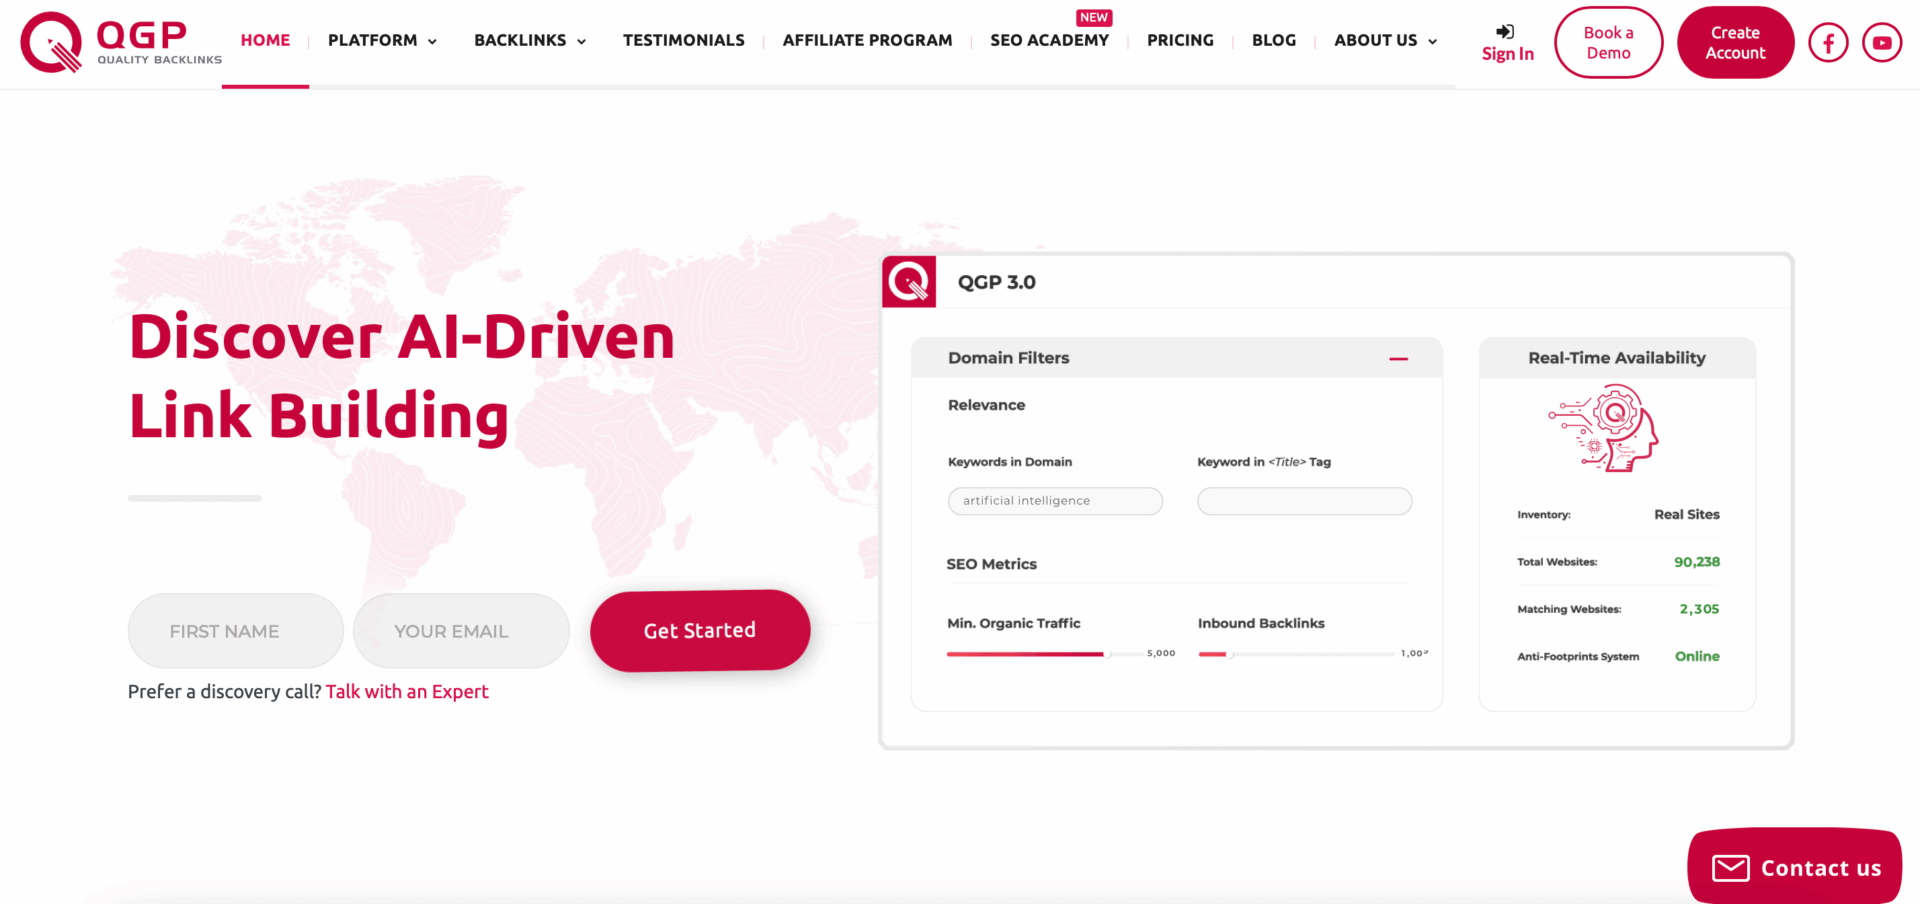
Task: Focus the Your Email input field
Action: click(461, 631)
